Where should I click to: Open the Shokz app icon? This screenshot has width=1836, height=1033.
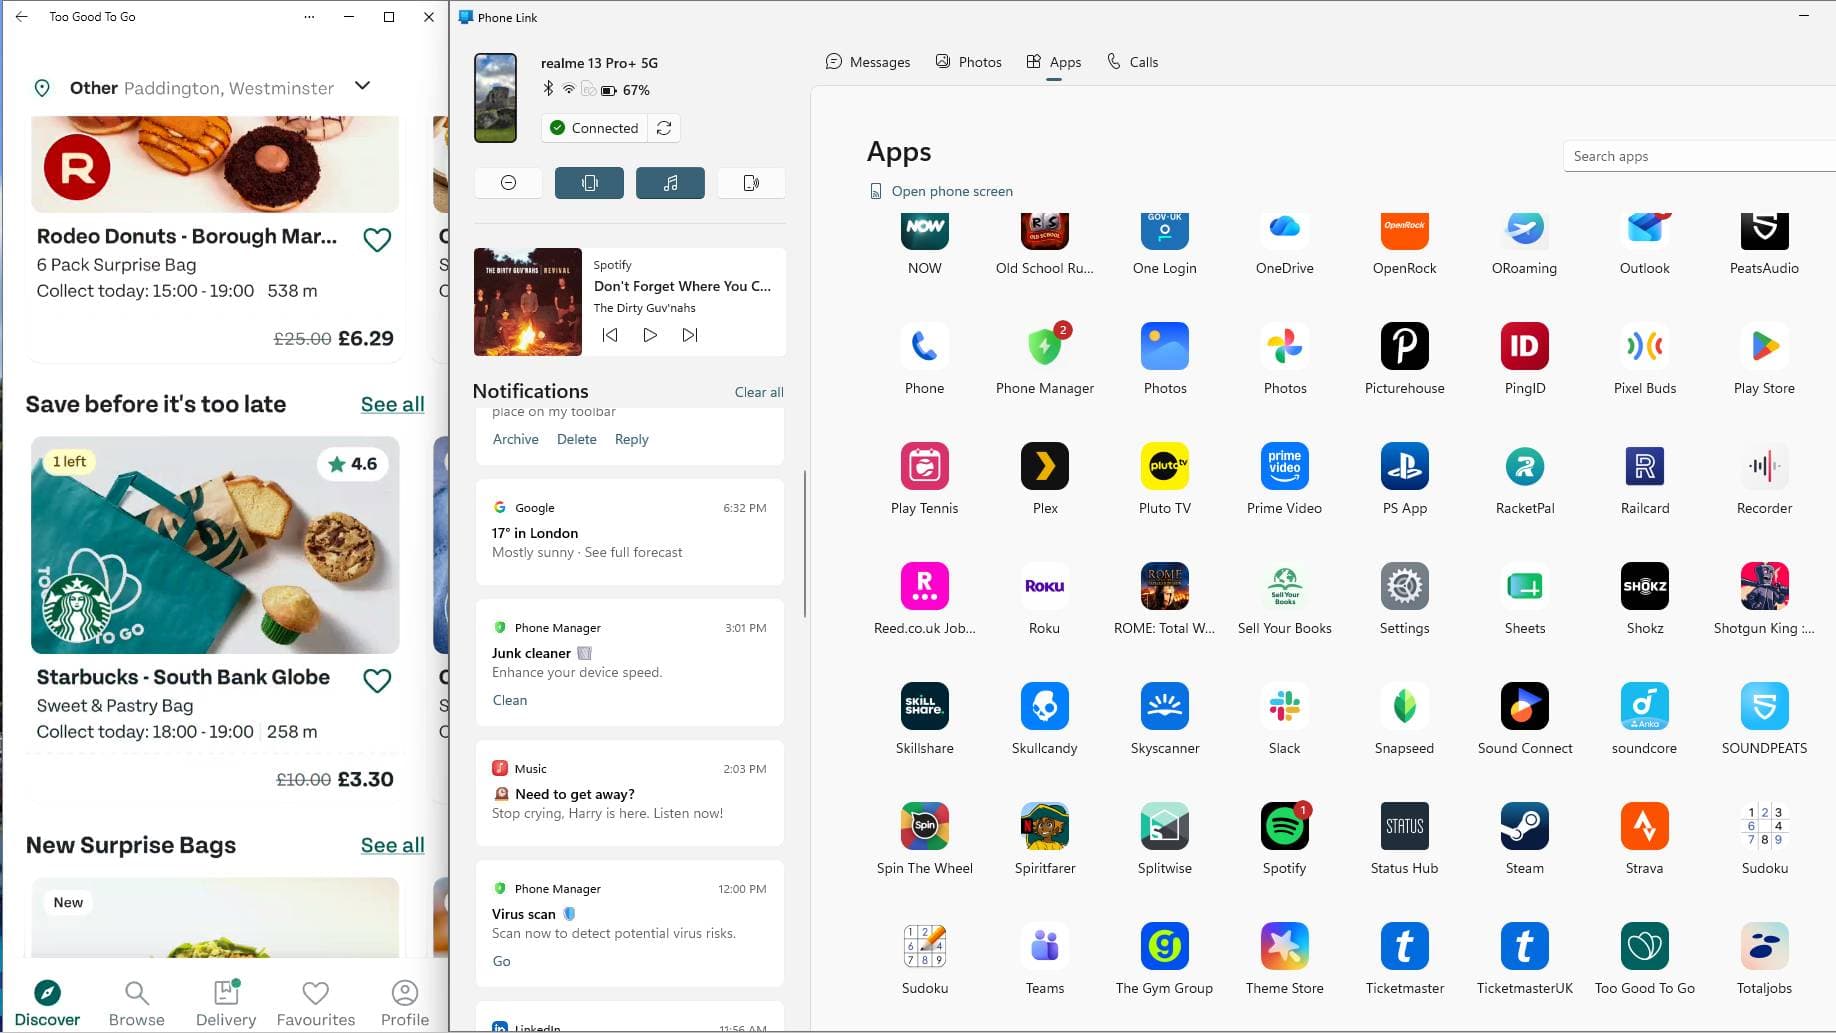[1644, 586]
